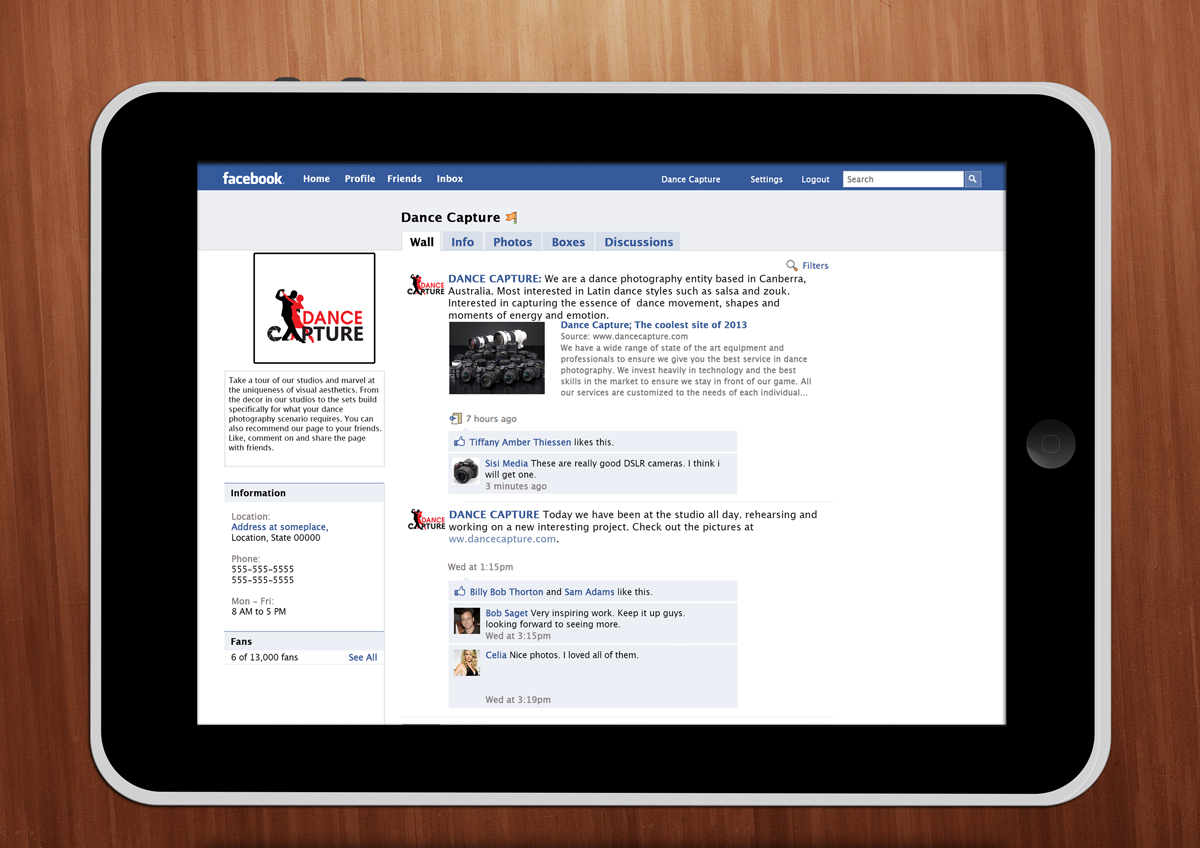Click See All fans link
1200x848 pixels.
363,658
